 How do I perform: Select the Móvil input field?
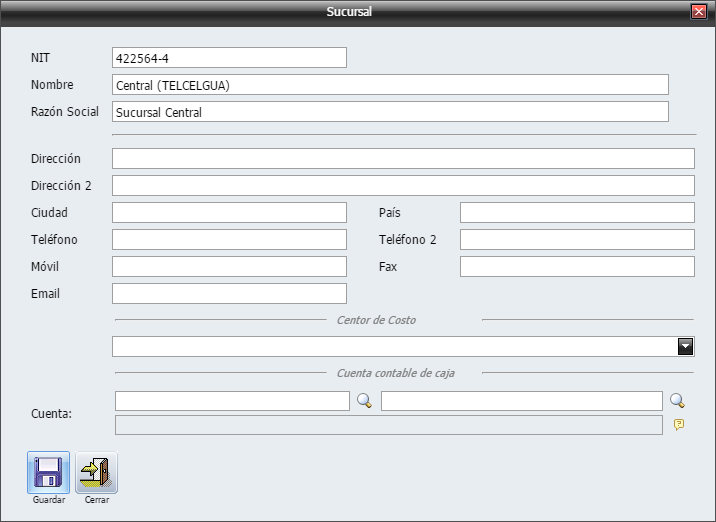pyautogui.click(x=229, y=267)
